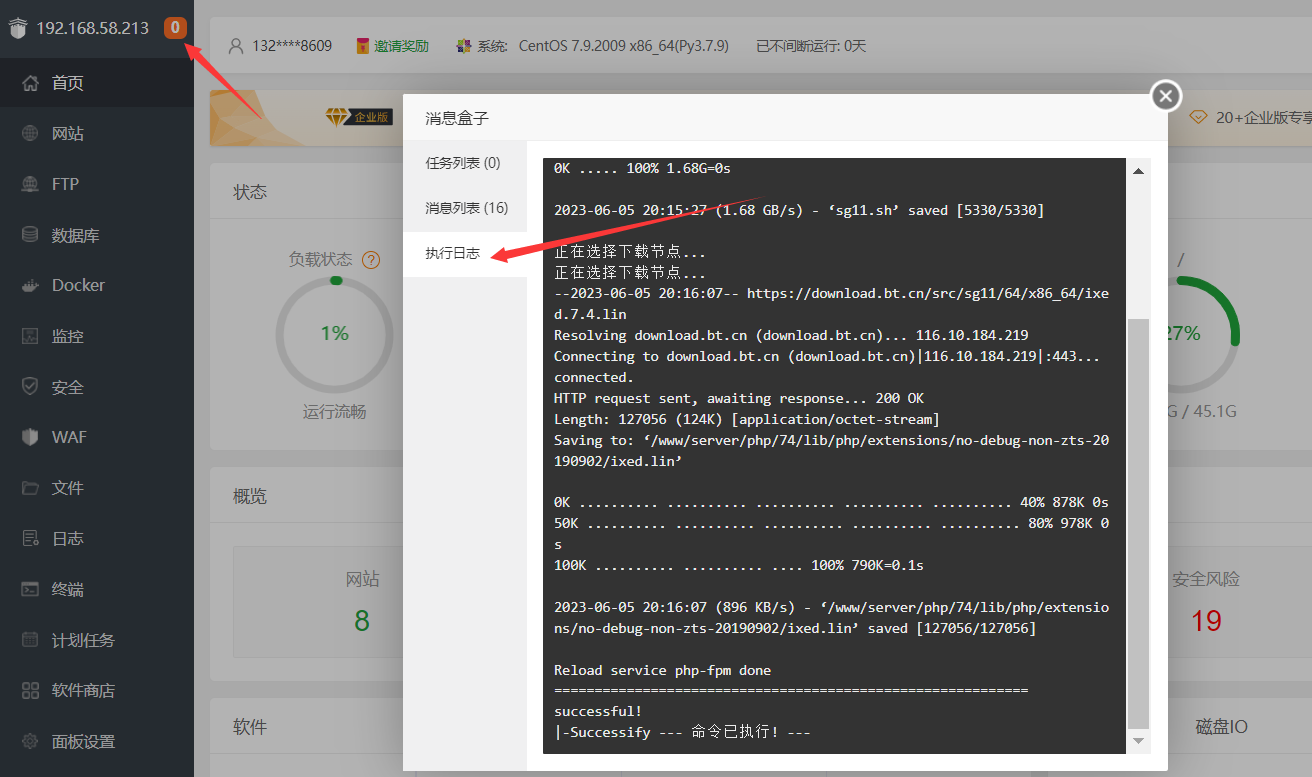
Task: Click the home icon for 首页
Action: click(x=31, y=83)
